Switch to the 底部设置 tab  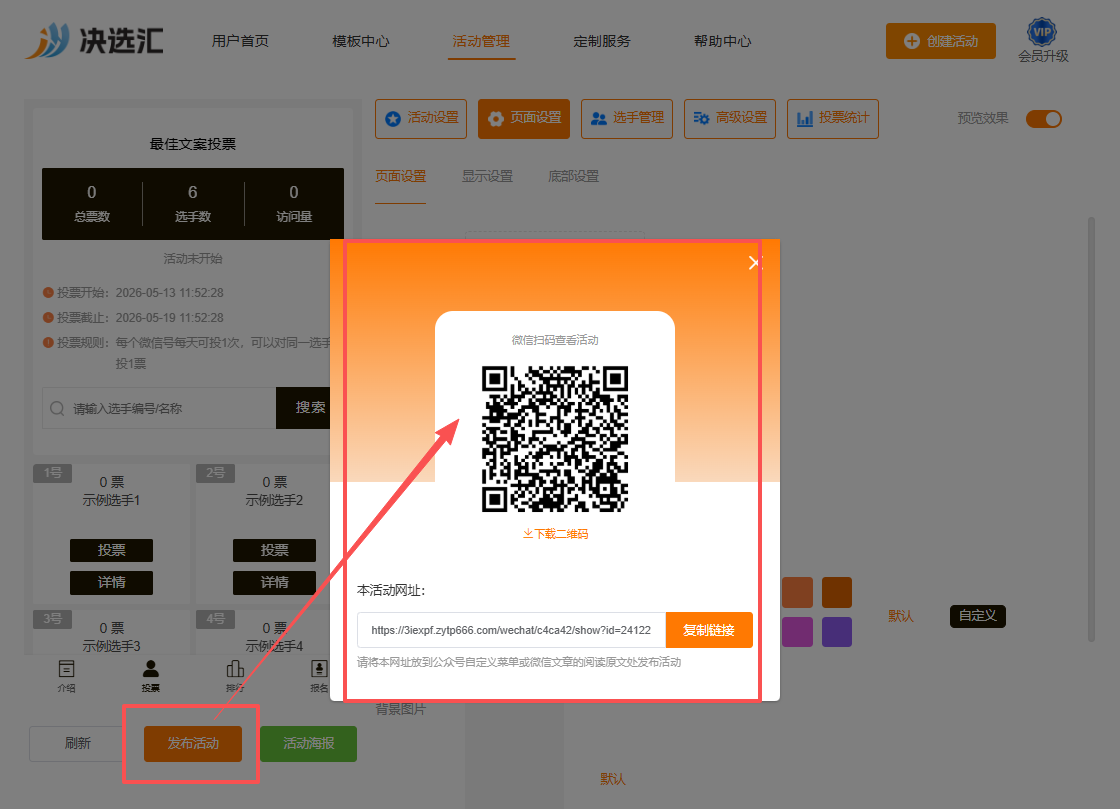click(x=574, y=176)
